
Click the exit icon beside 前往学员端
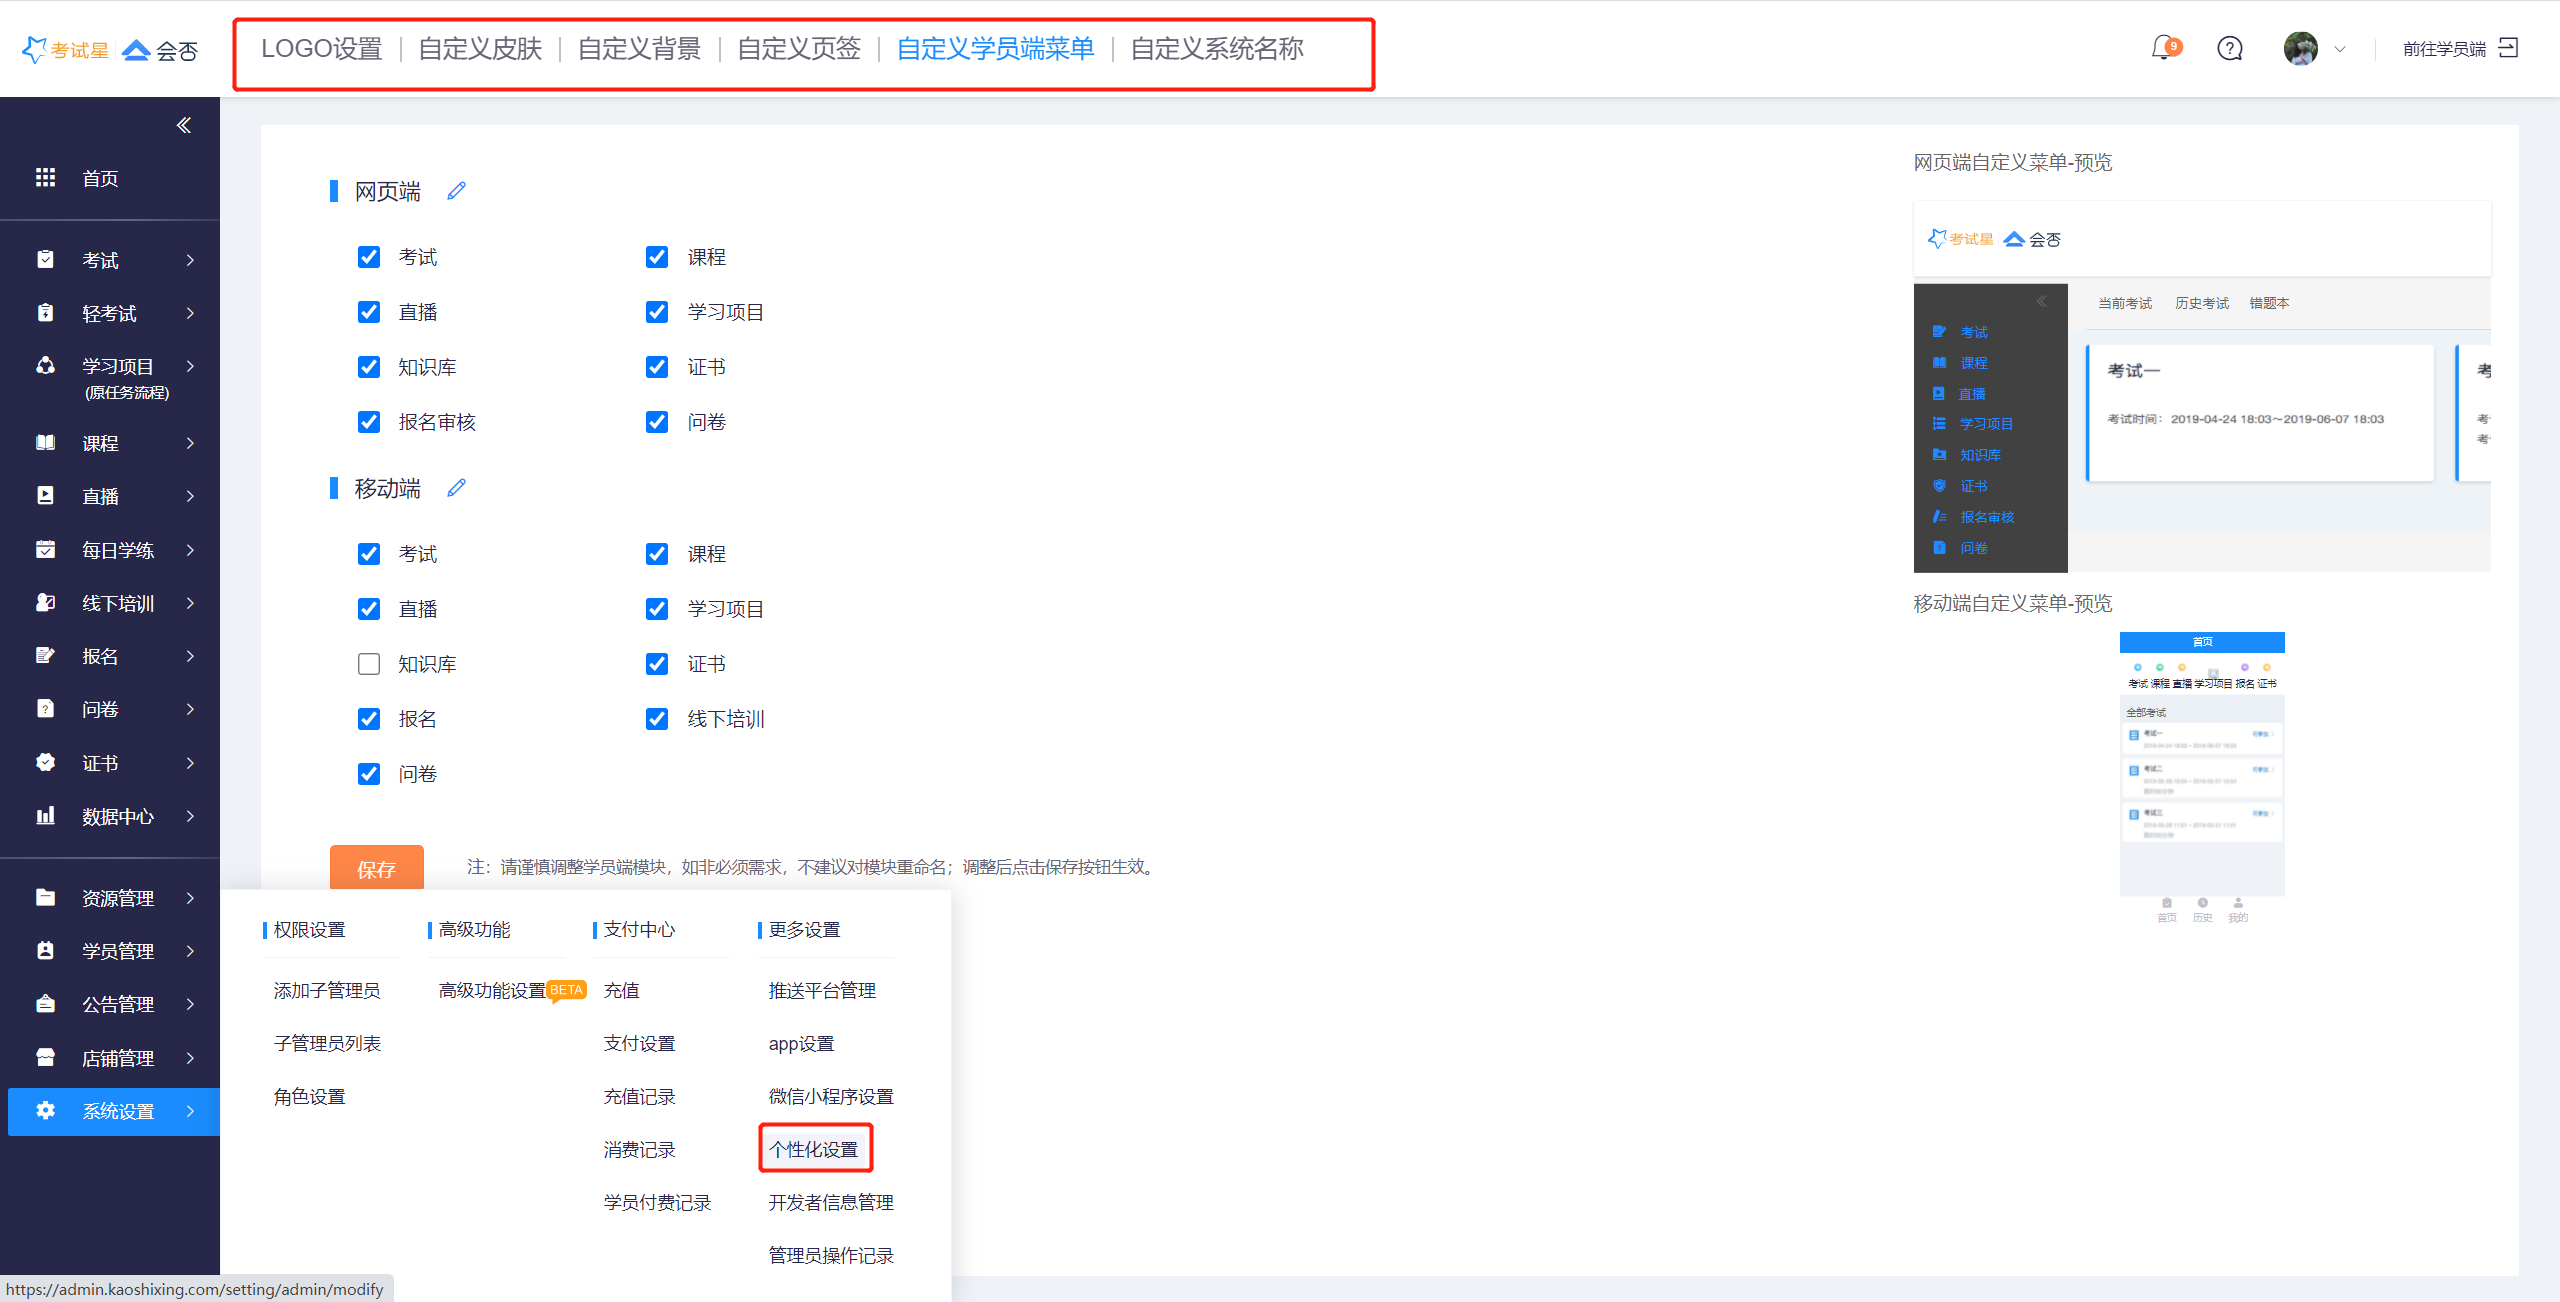(x=2508, y=48)
